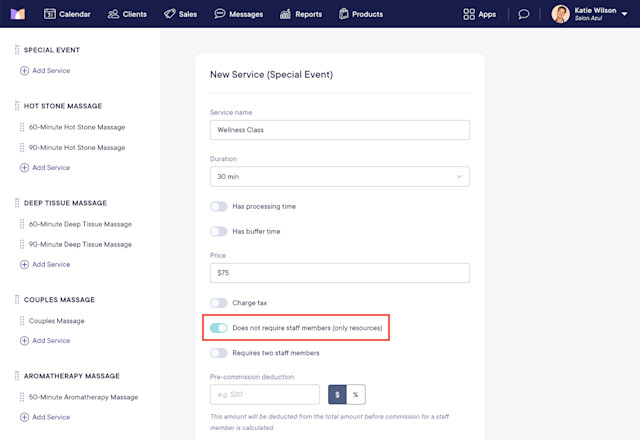Click the Mangomint logo icon
The image size is (640, 440).
pyautogui.click(x=18, y=14)
